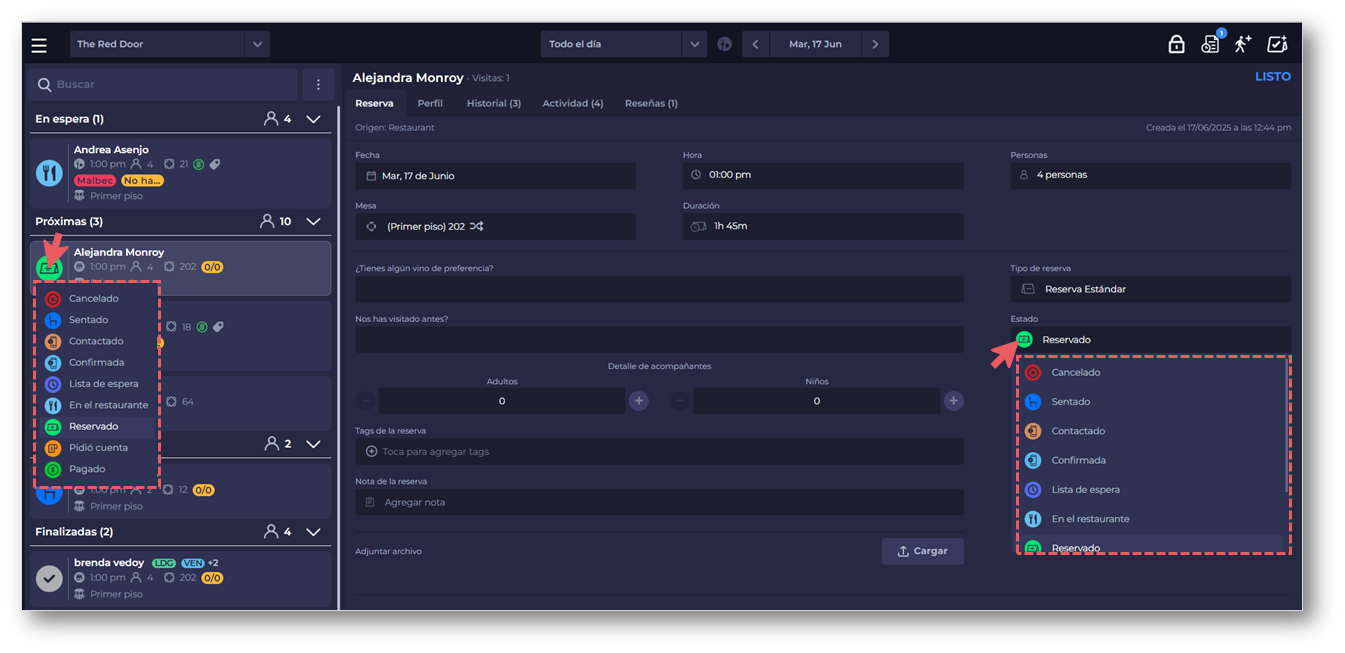Select Pidió cuenta in left status popup
The width and height of the screenshot is (1345, 653).
[x=97, y=447]
